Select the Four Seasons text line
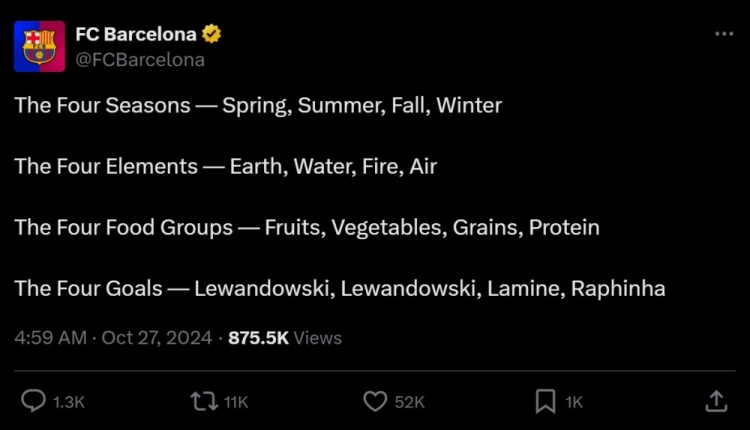 [x=258, y=106]
